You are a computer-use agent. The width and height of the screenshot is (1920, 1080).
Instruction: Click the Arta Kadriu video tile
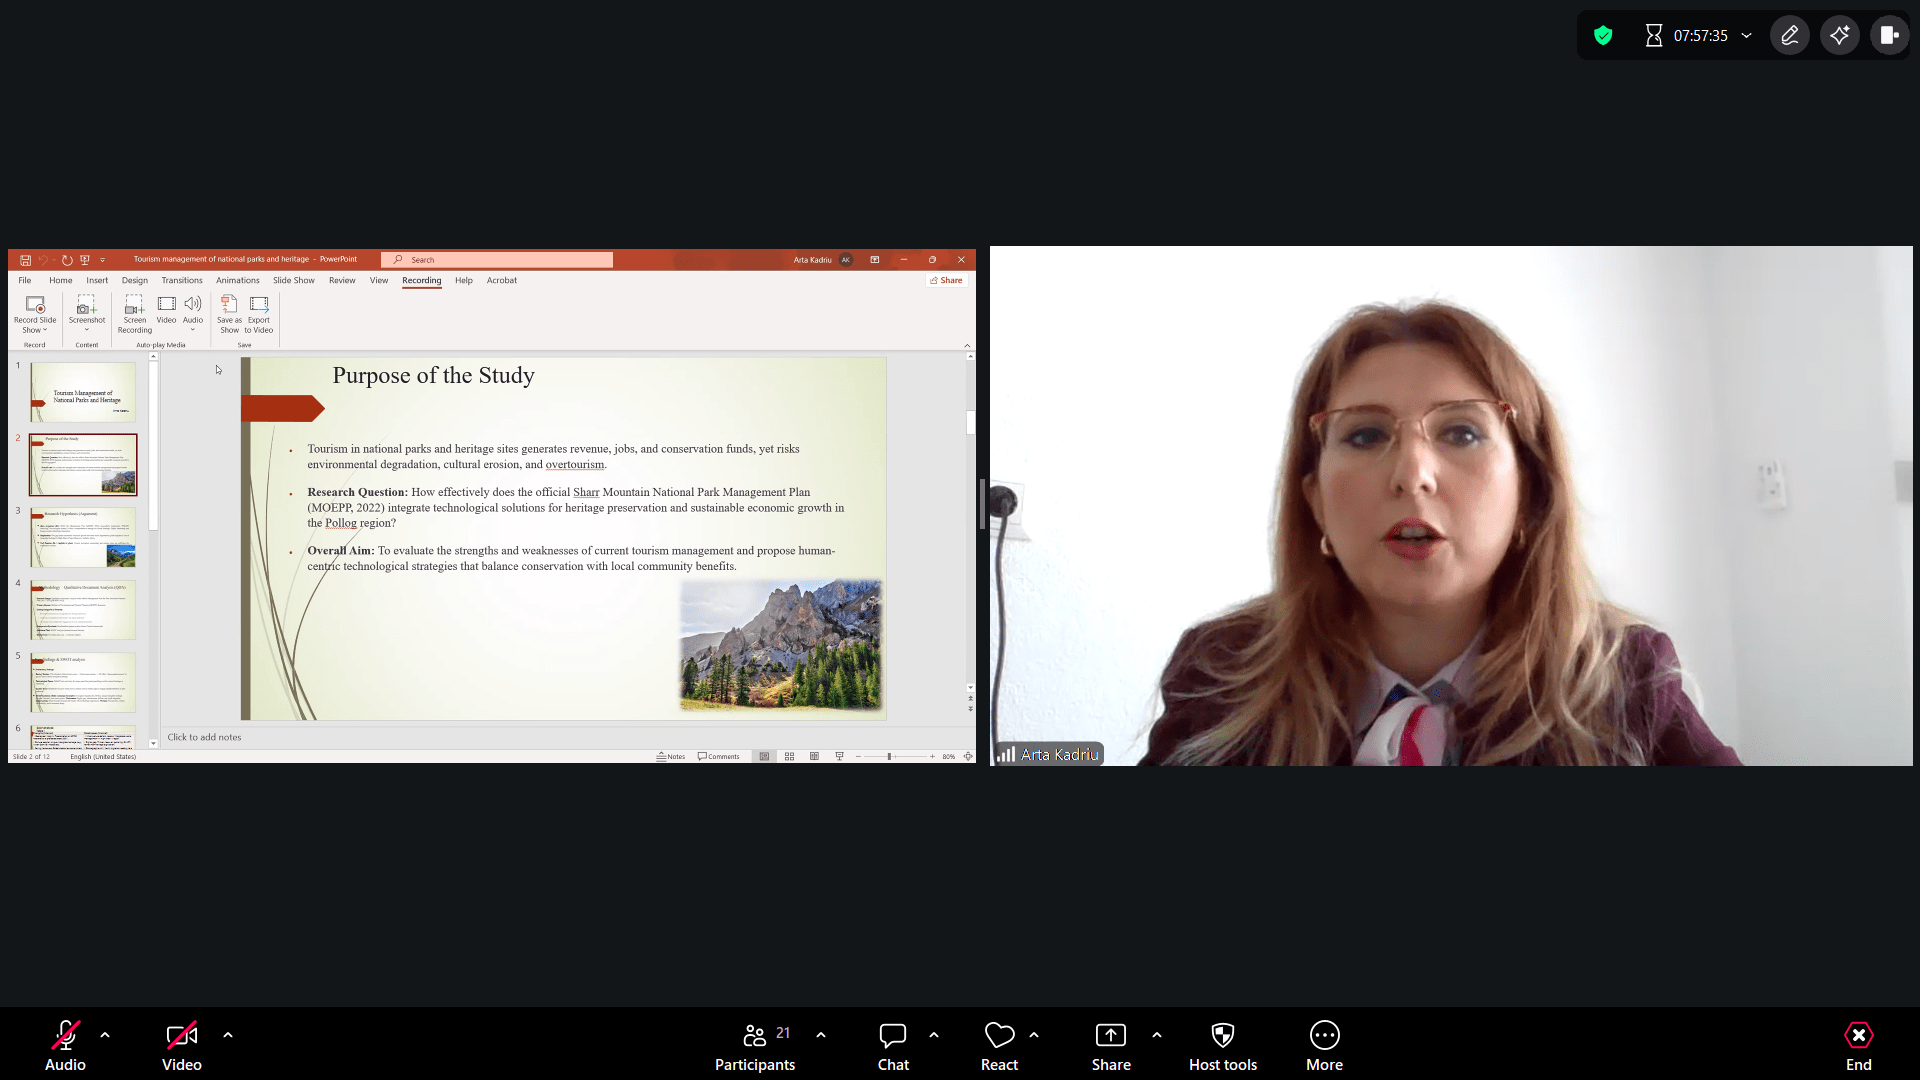coord(1450,505)
